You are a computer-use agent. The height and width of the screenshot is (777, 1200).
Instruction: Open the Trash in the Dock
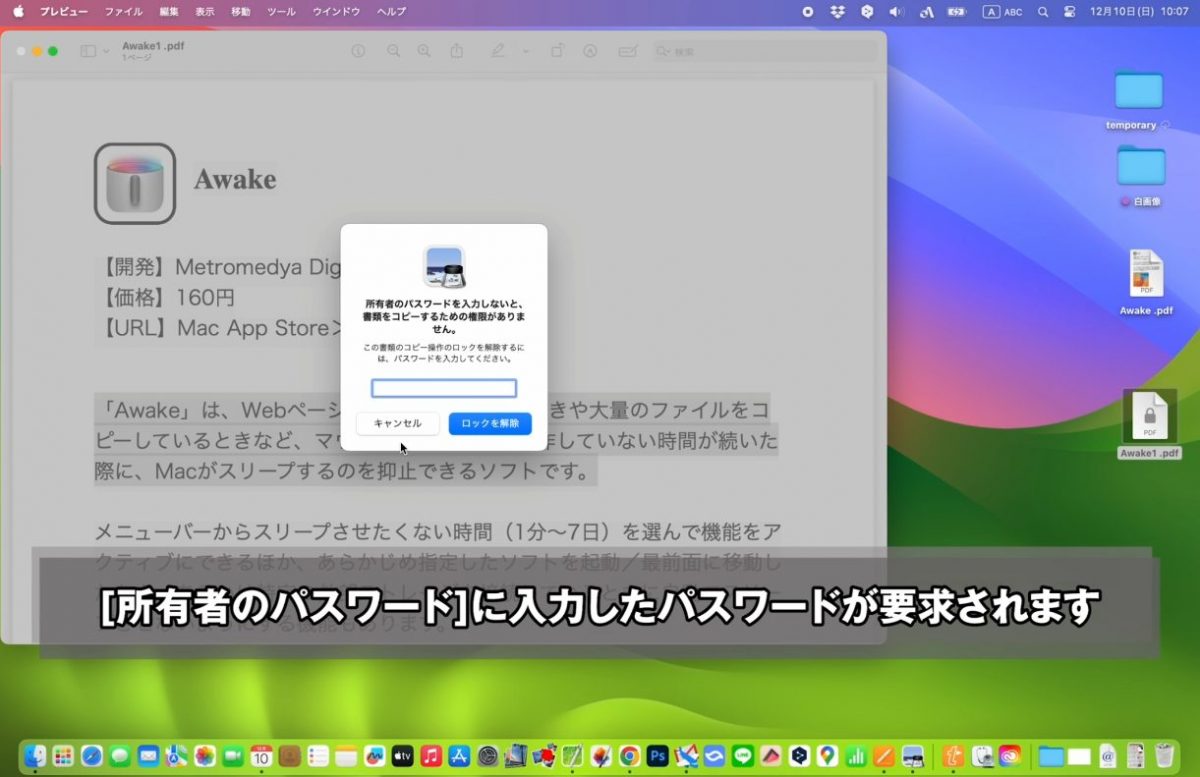(x=1163, y=755)
